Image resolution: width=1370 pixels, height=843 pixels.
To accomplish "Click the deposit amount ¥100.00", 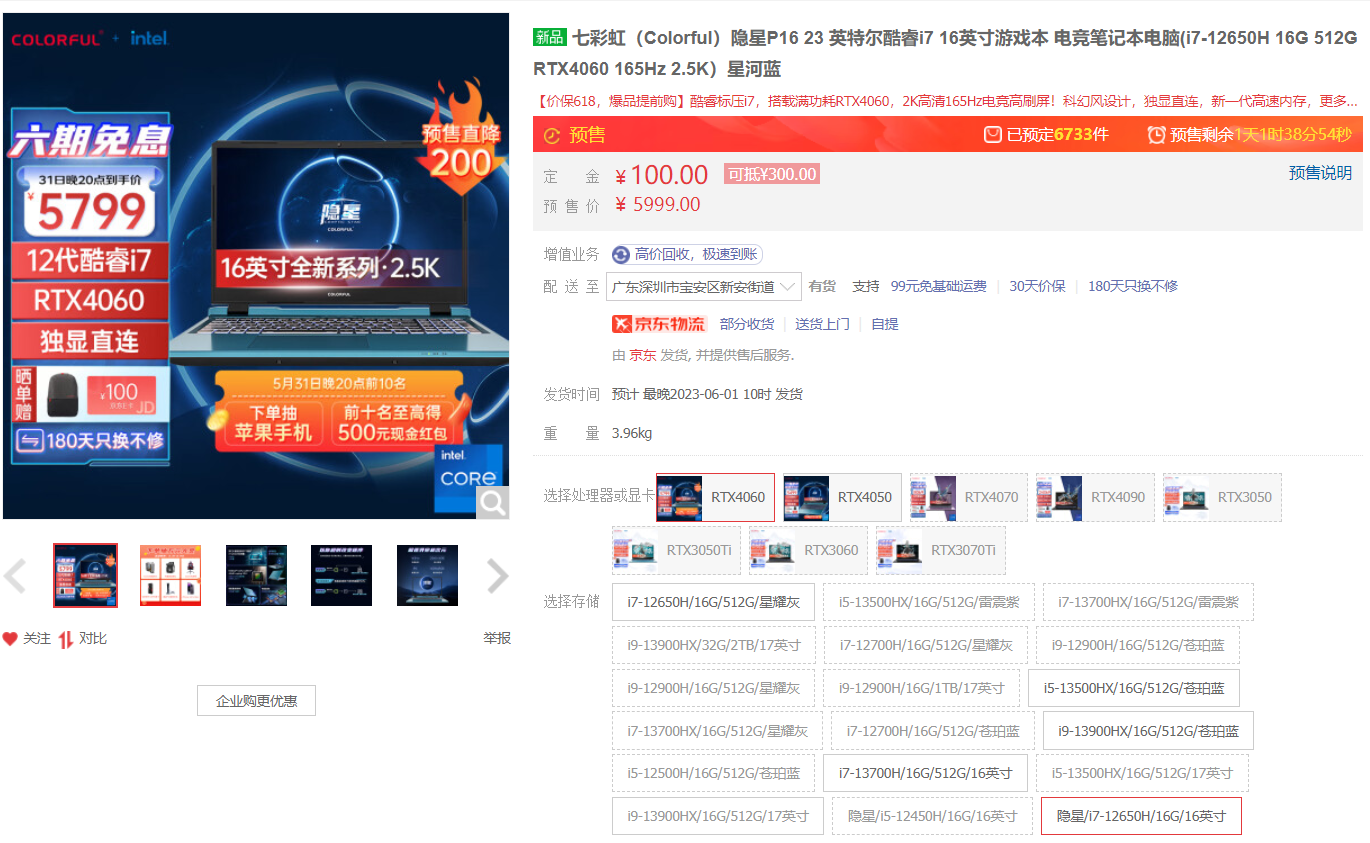I will pos(661,175).
